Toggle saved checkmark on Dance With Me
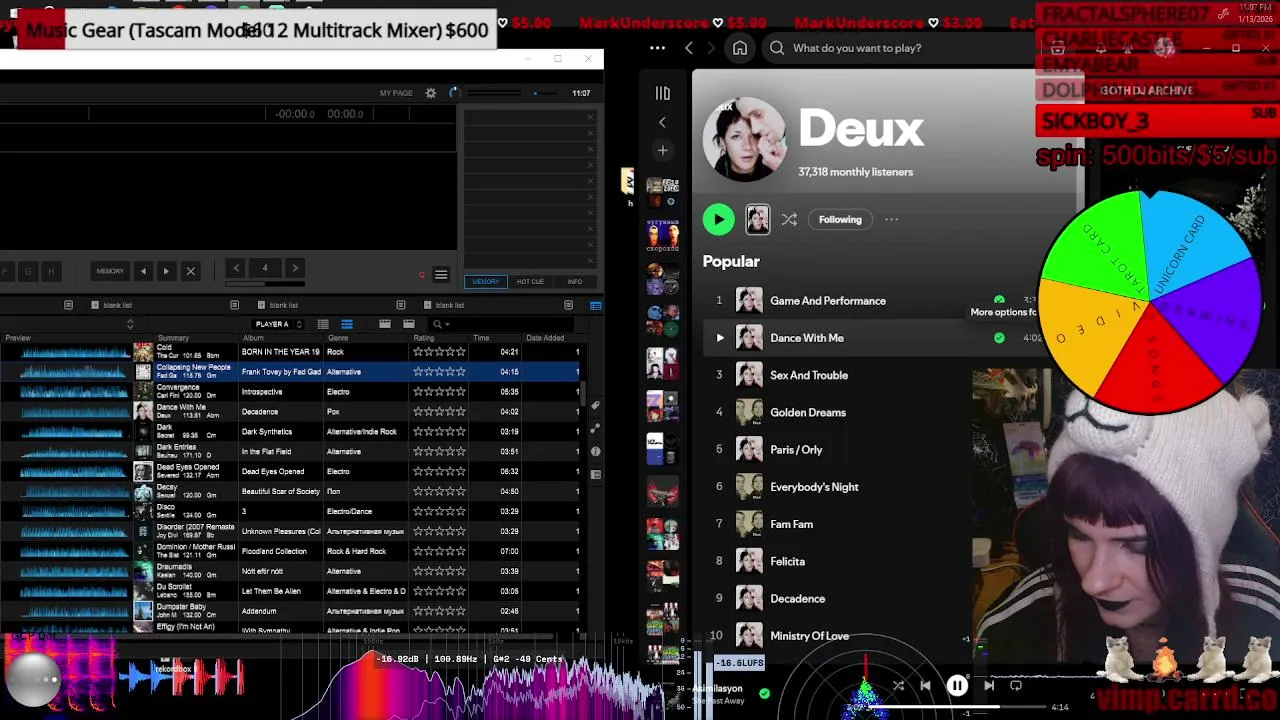Image resolution: width=1280 pixels, height=720 pixels. click(999, 338)
